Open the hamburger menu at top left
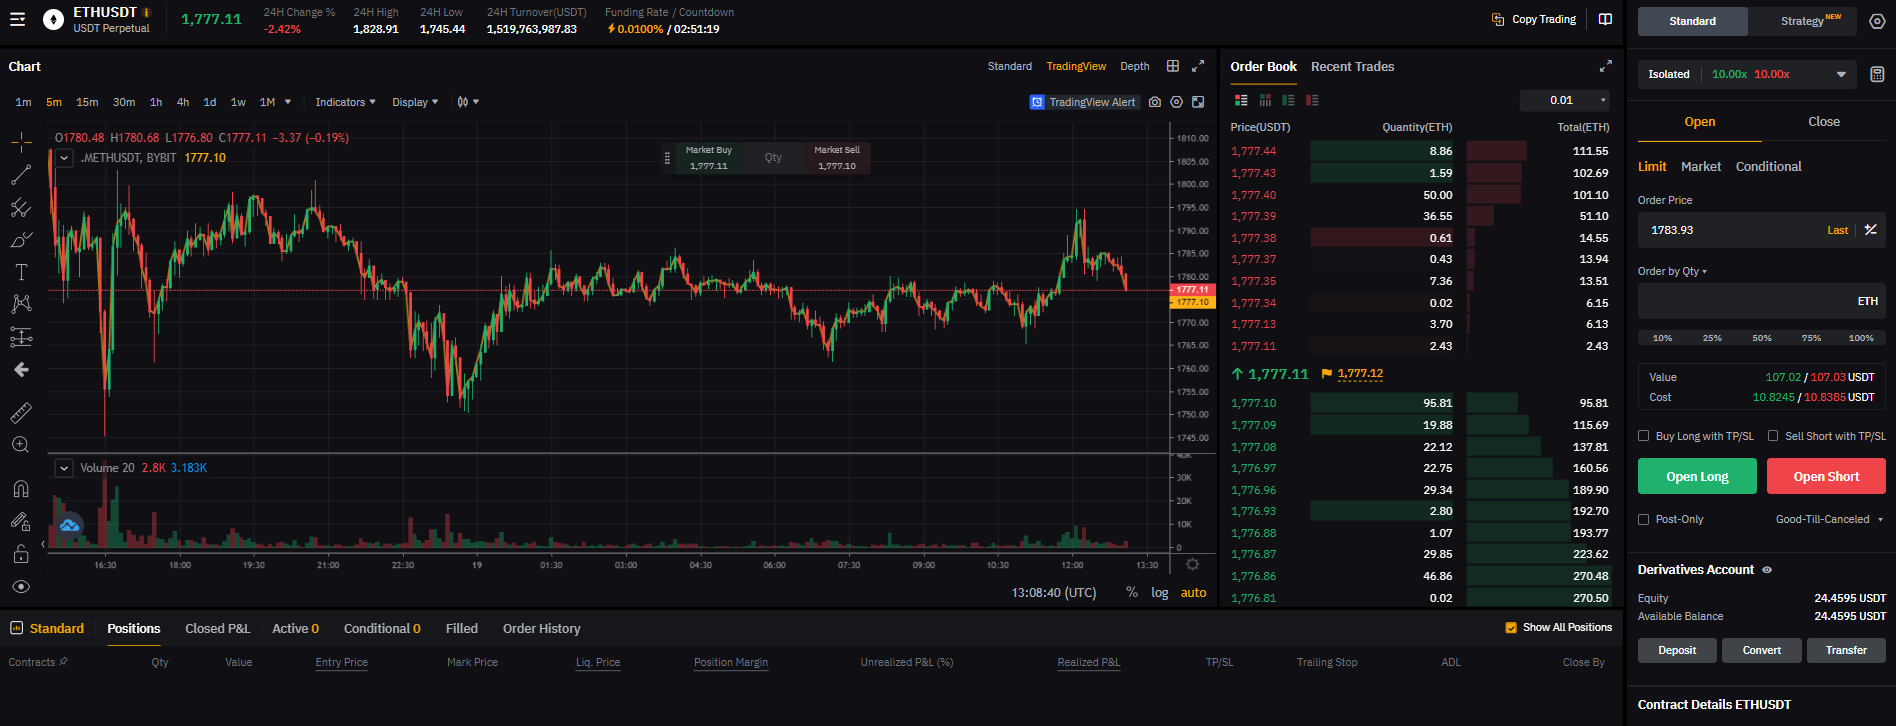The height and width of the screenshot is (726, 1896). 18,19
